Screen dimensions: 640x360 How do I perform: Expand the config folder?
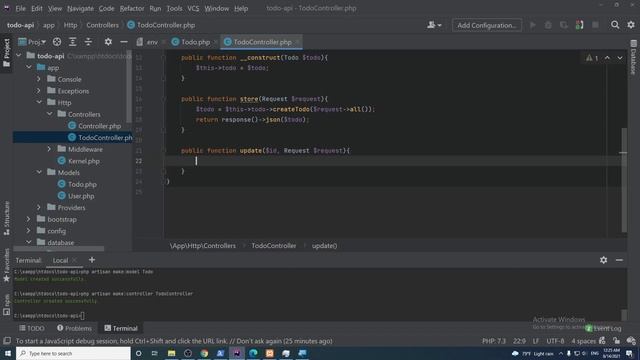pos(29,231)
